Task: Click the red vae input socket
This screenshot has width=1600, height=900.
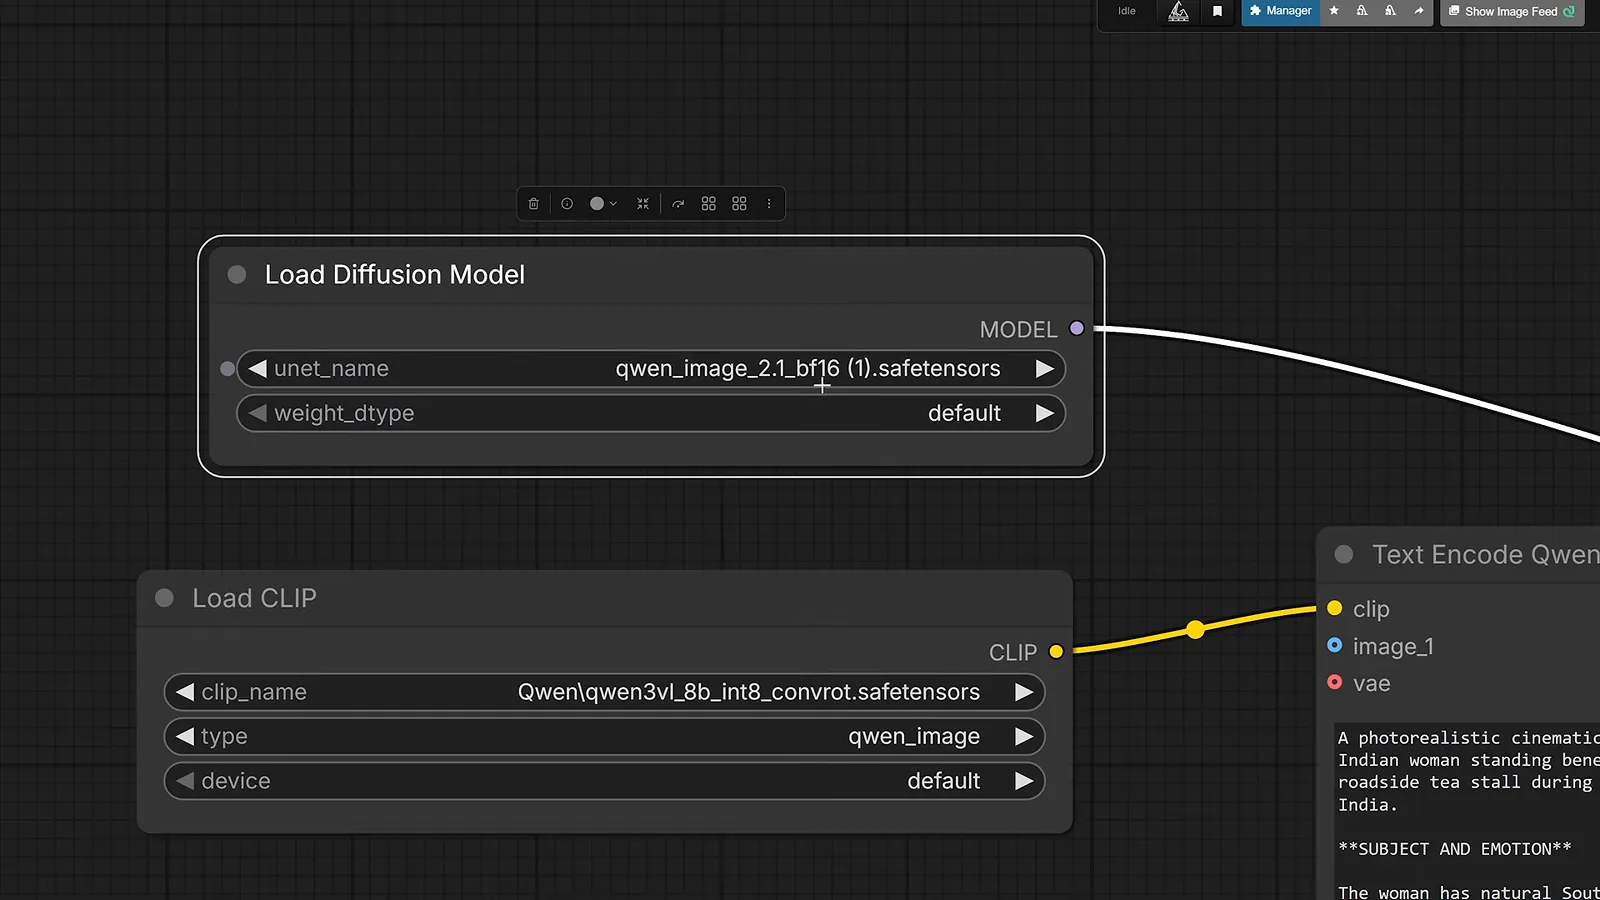Action: click(1335, 683)
